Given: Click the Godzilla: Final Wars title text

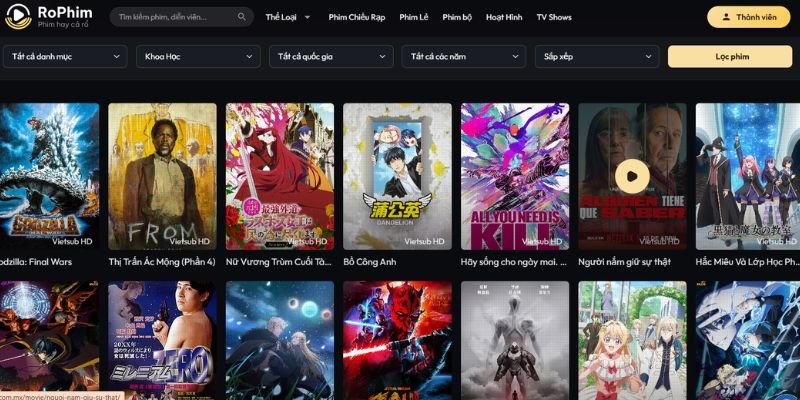Looking at the screenshot, I should (x=36, y=262).
